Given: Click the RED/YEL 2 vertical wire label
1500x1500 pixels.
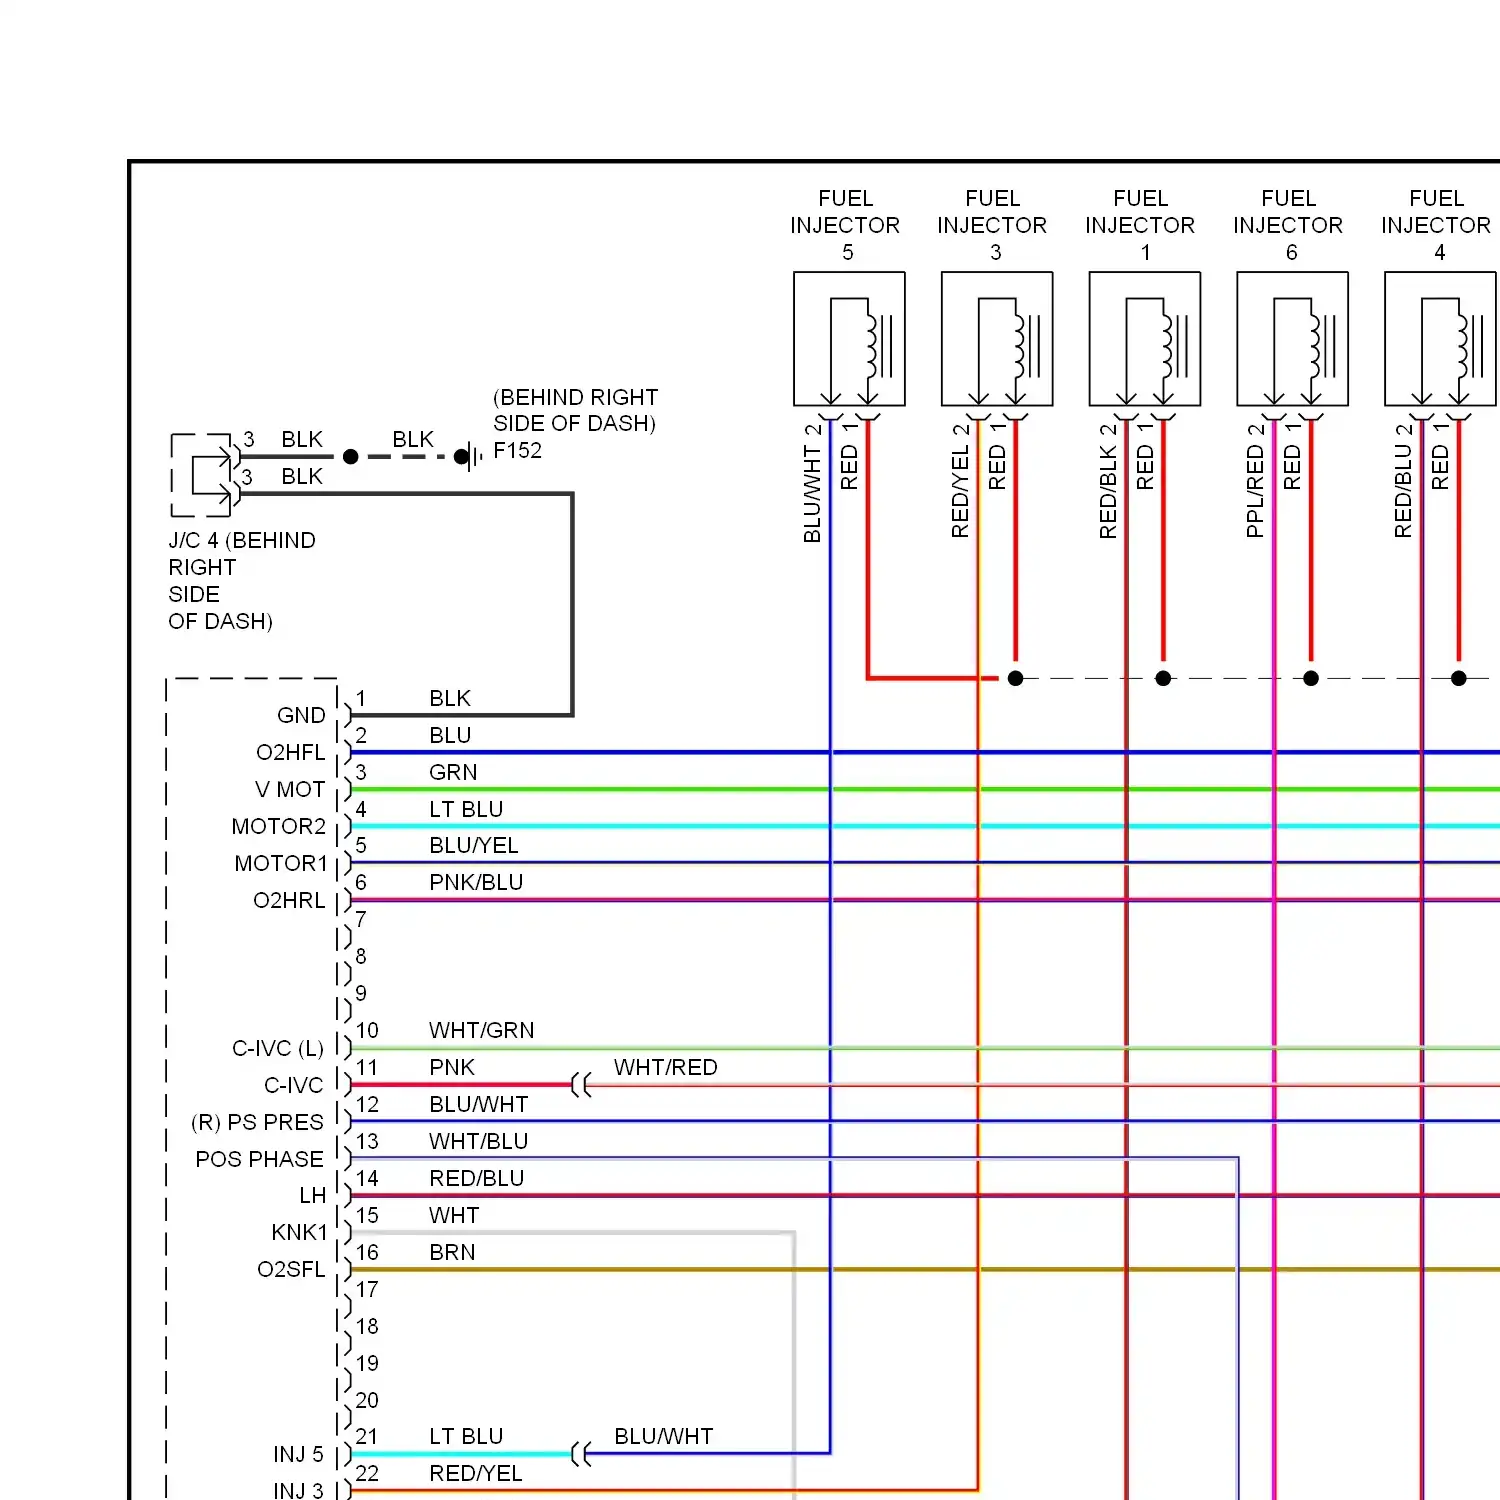Looking at the screenshot, I should click(x=960, y=481).
